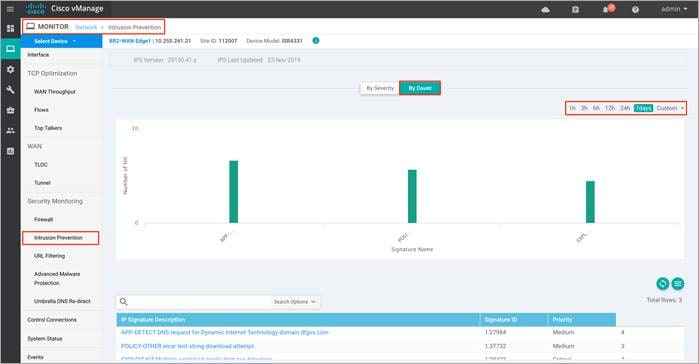Select the Monitor screen icon in left rail
The height and width of the screenshot is (364, 699).
[10, 49]
